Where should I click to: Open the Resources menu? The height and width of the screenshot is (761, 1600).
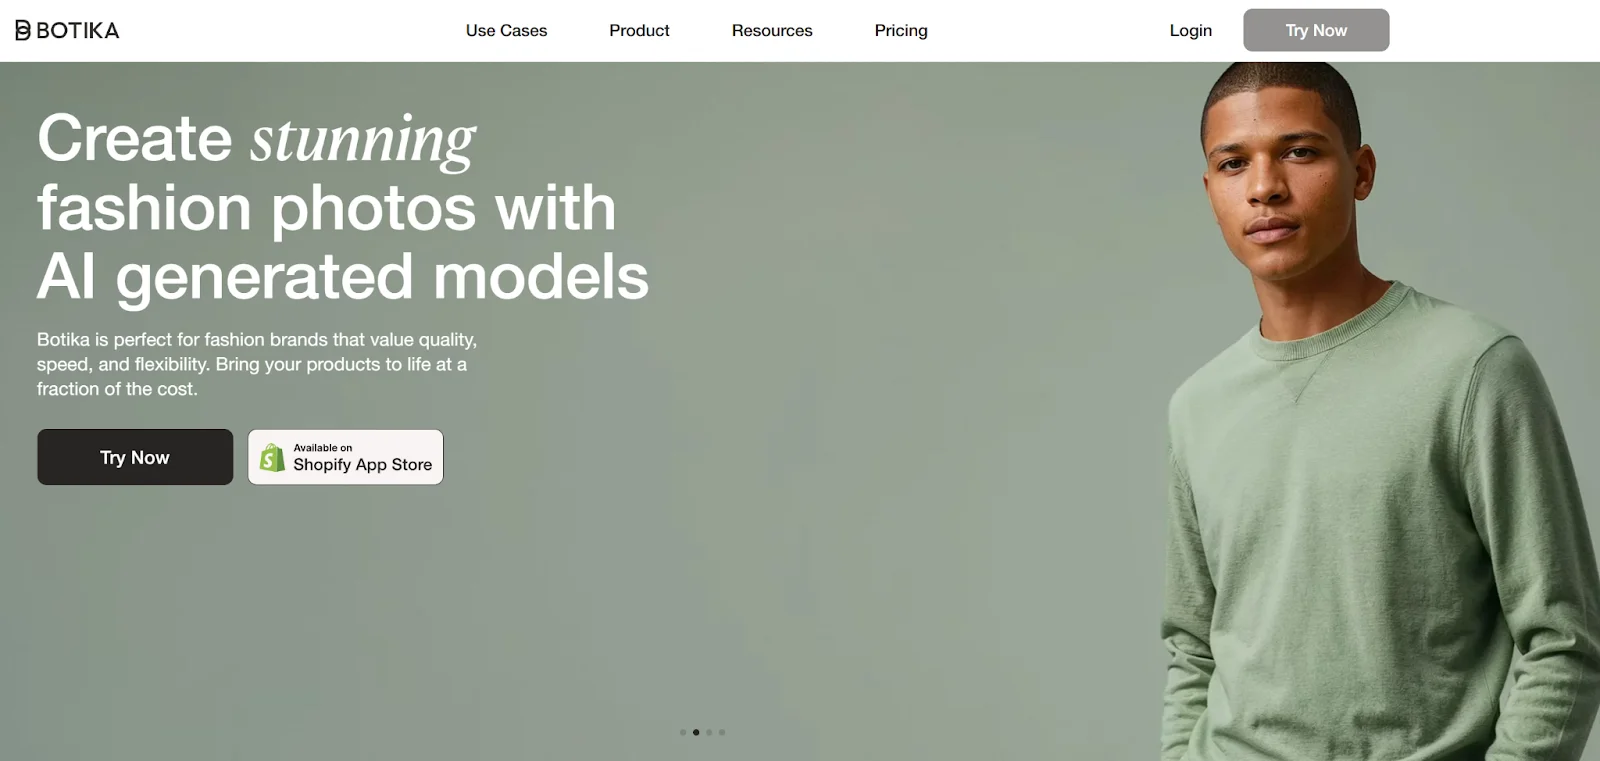[772, 30]
